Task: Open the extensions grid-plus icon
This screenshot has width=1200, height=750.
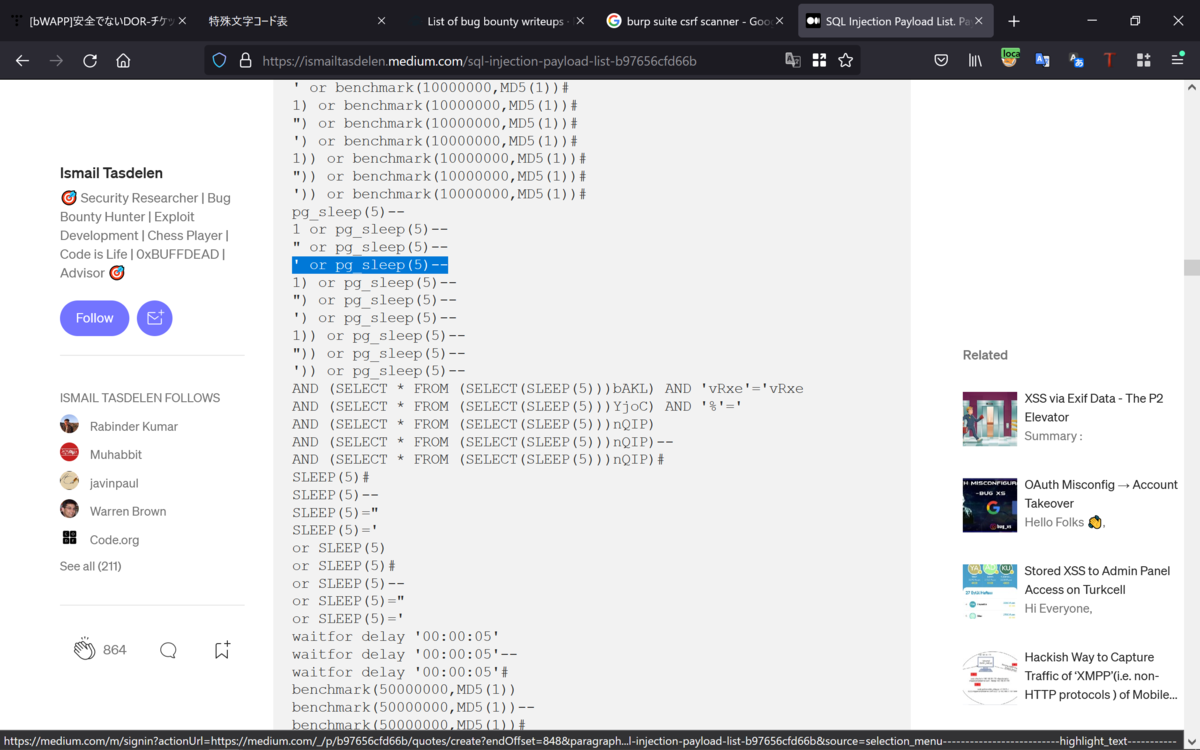Action: [1143, 60]
